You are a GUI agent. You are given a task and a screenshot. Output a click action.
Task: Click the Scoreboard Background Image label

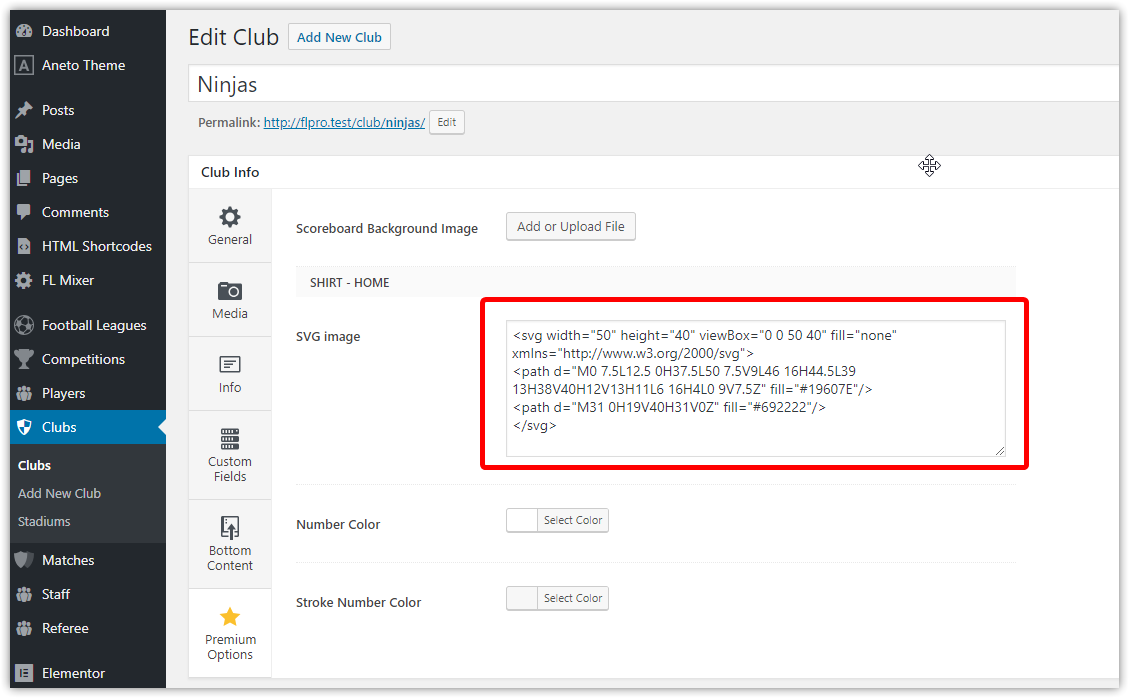[x=387, y=228]
